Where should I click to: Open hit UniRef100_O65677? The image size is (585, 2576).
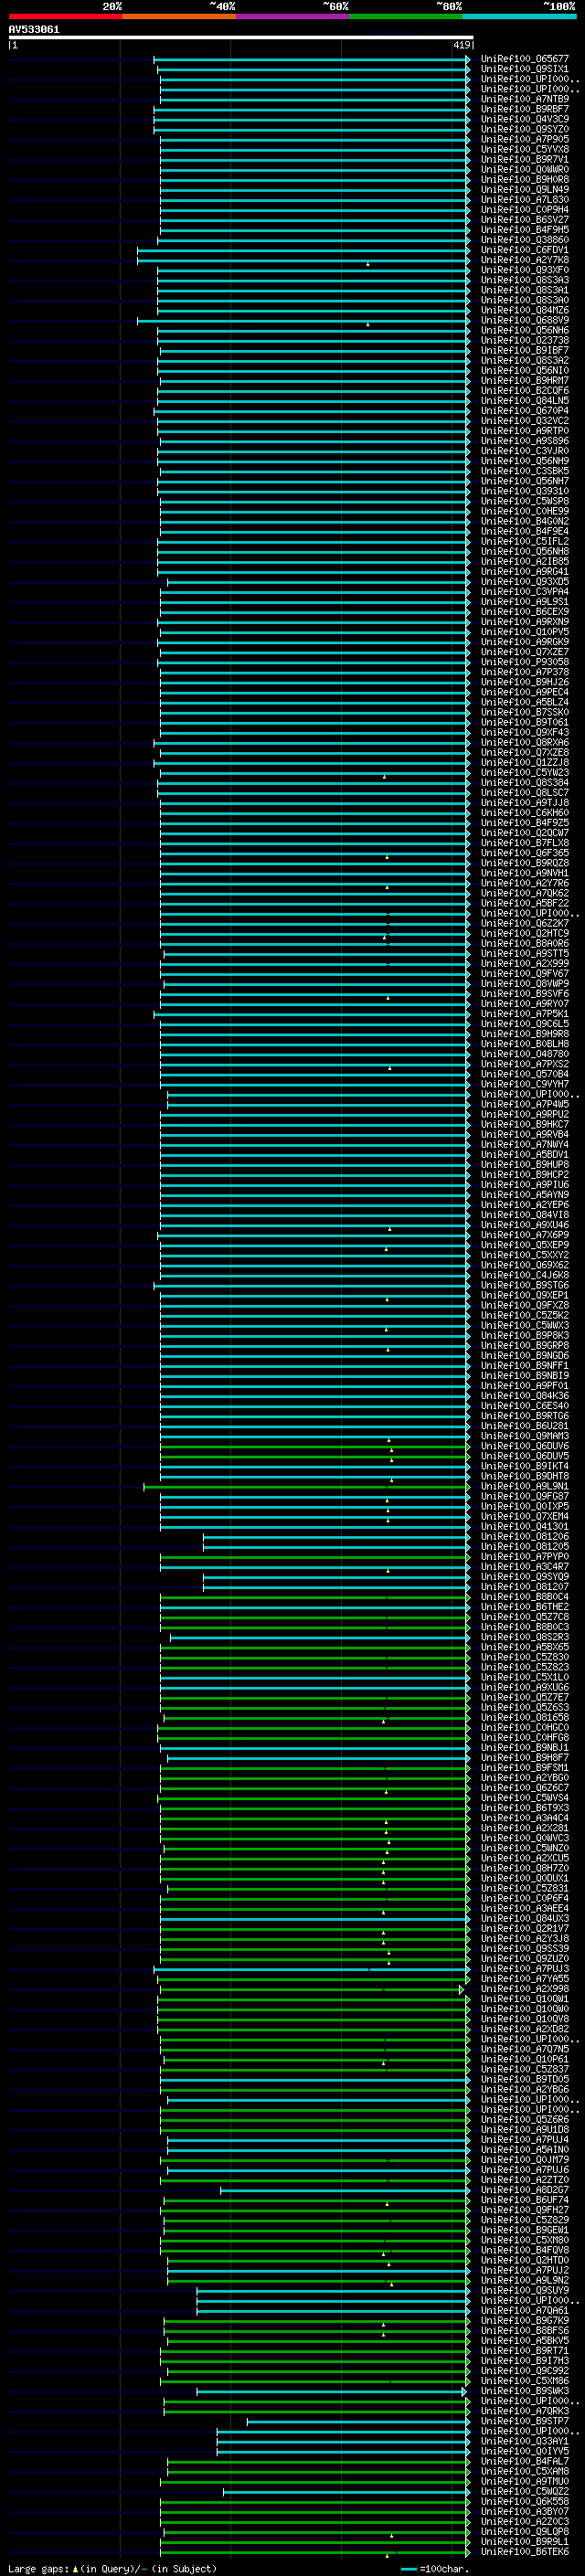click(x=525, y=59)
